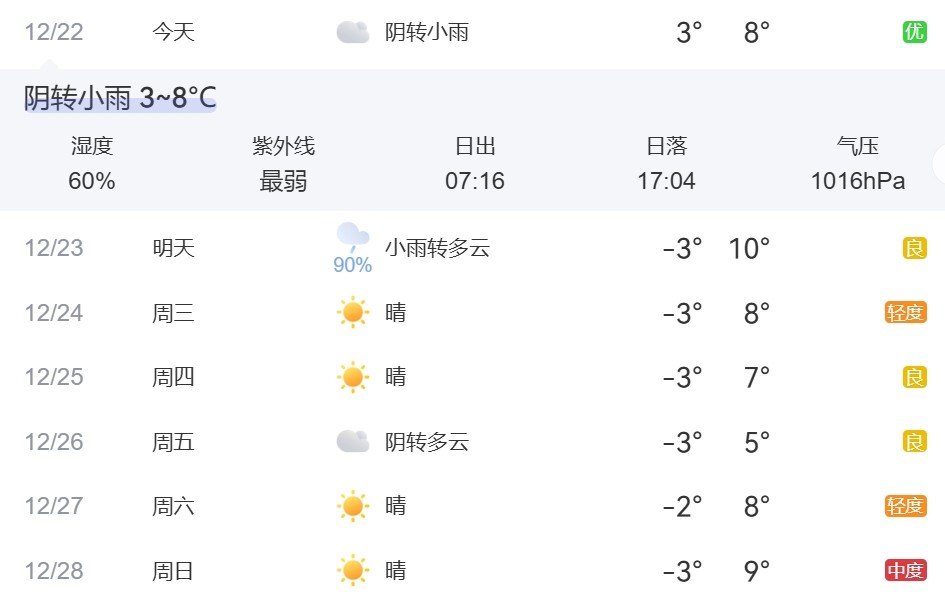Expand the 12/23 明天 forecast row

[x=173, y=248]
